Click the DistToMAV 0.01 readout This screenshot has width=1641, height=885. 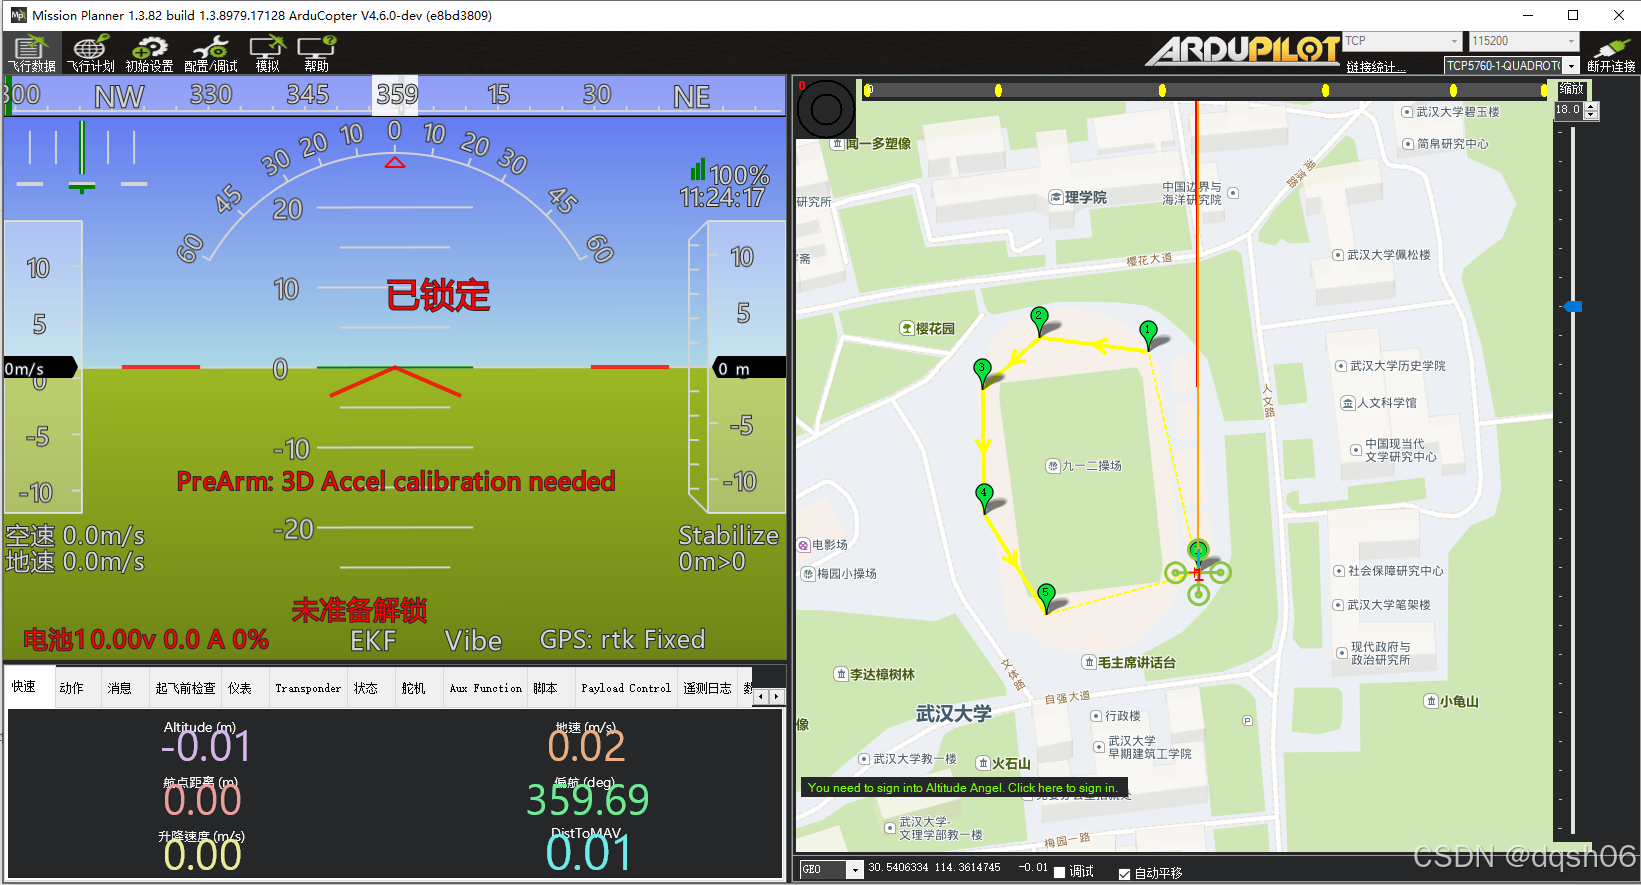(588, 853)
